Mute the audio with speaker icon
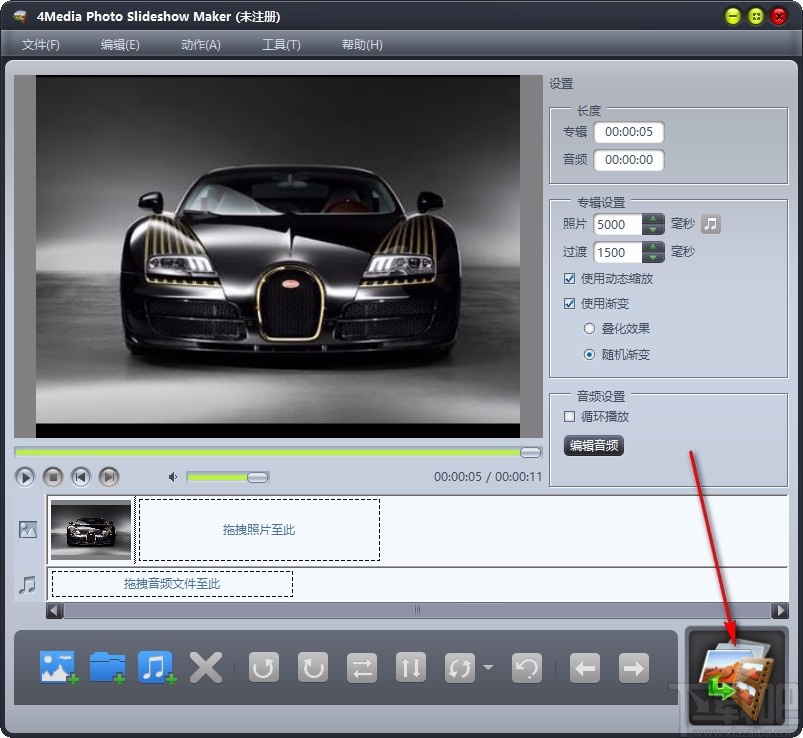 tap(172, 477)
